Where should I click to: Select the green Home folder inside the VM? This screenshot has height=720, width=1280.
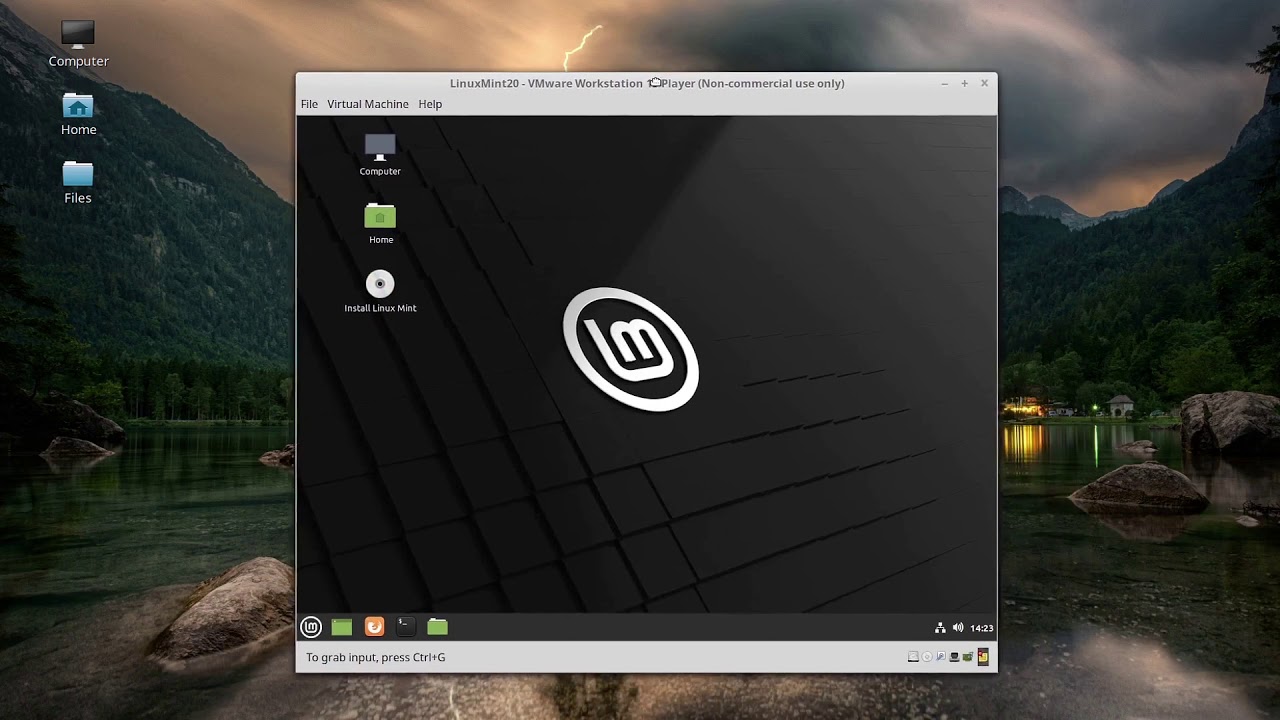[x=380, y=223]
